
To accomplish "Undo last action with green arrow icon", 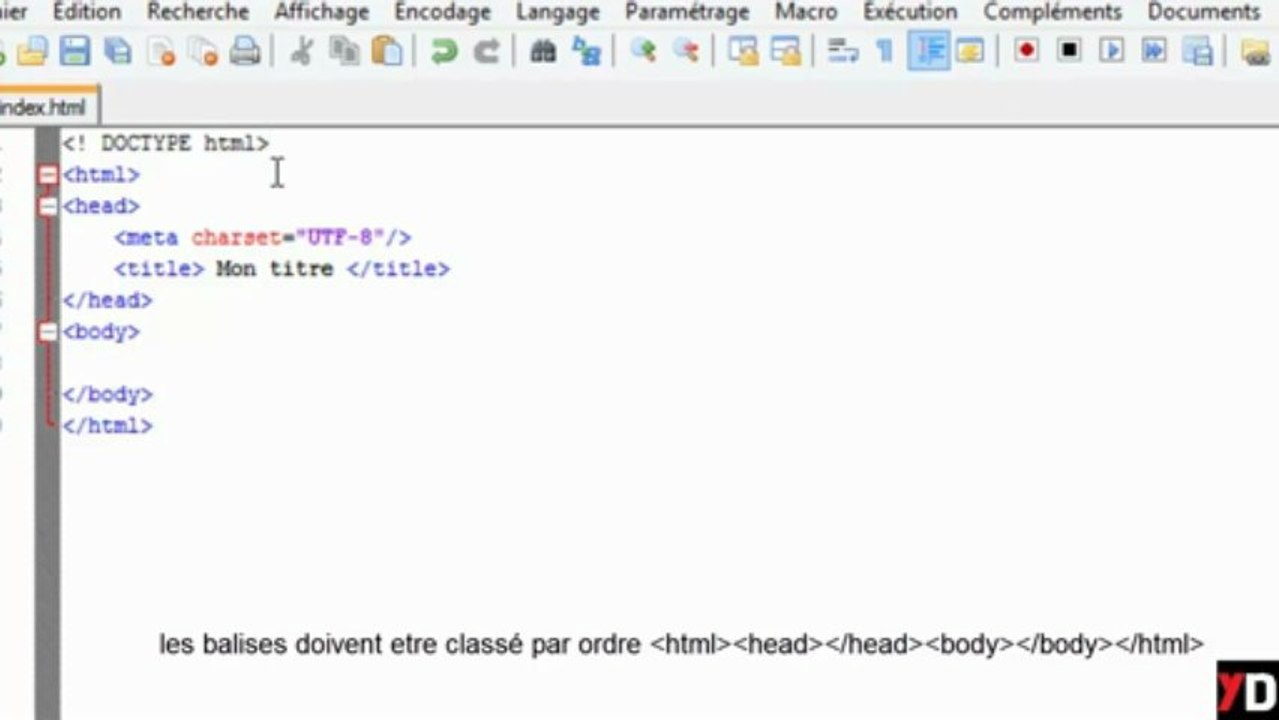I will coord(443,50).
